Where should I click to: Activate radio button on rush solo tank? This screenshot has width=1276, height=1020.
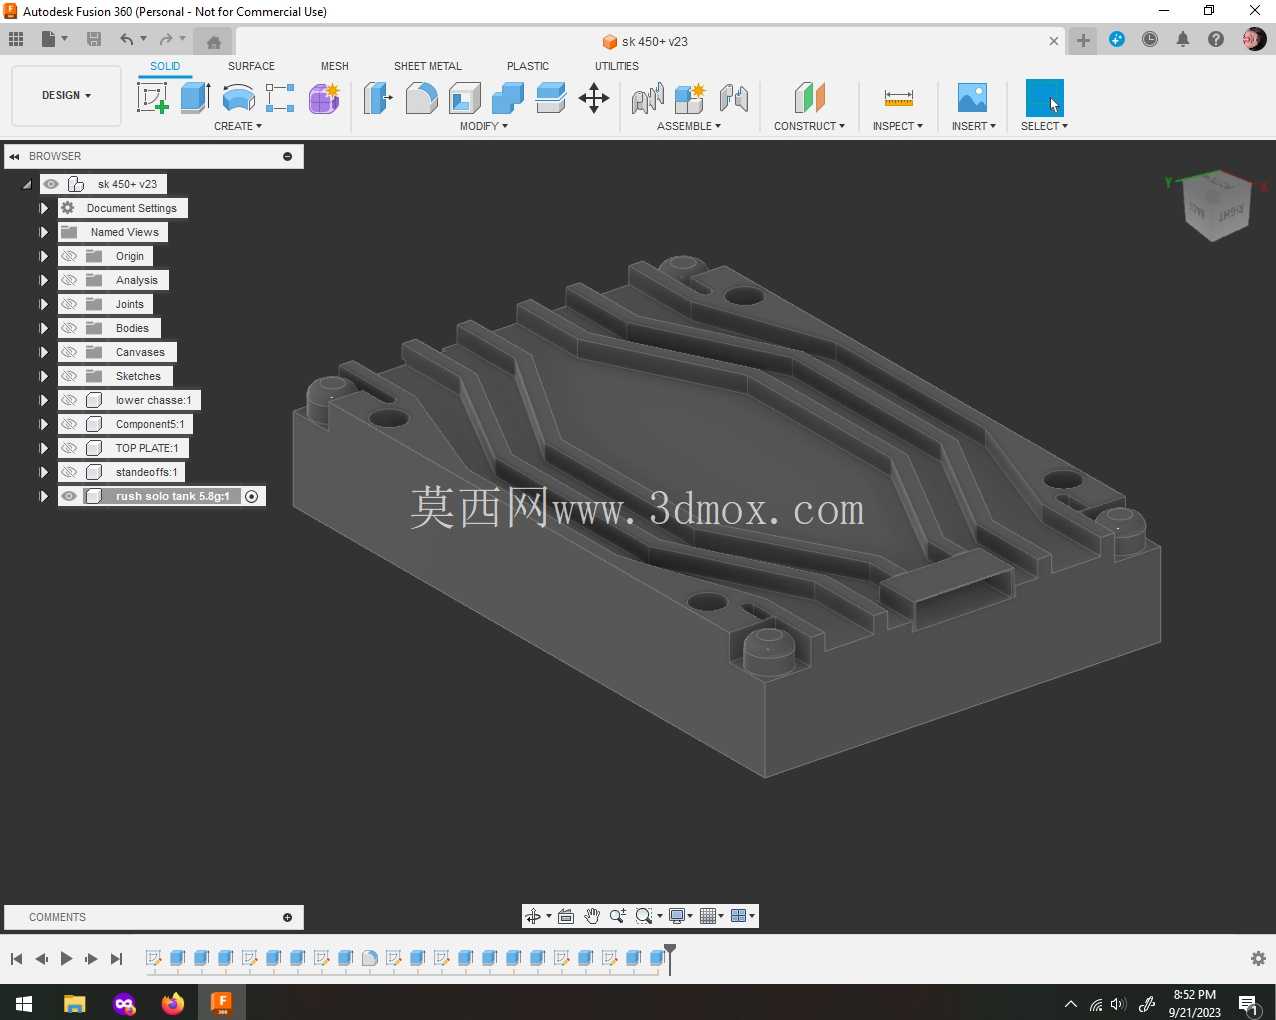pos(252,496)
